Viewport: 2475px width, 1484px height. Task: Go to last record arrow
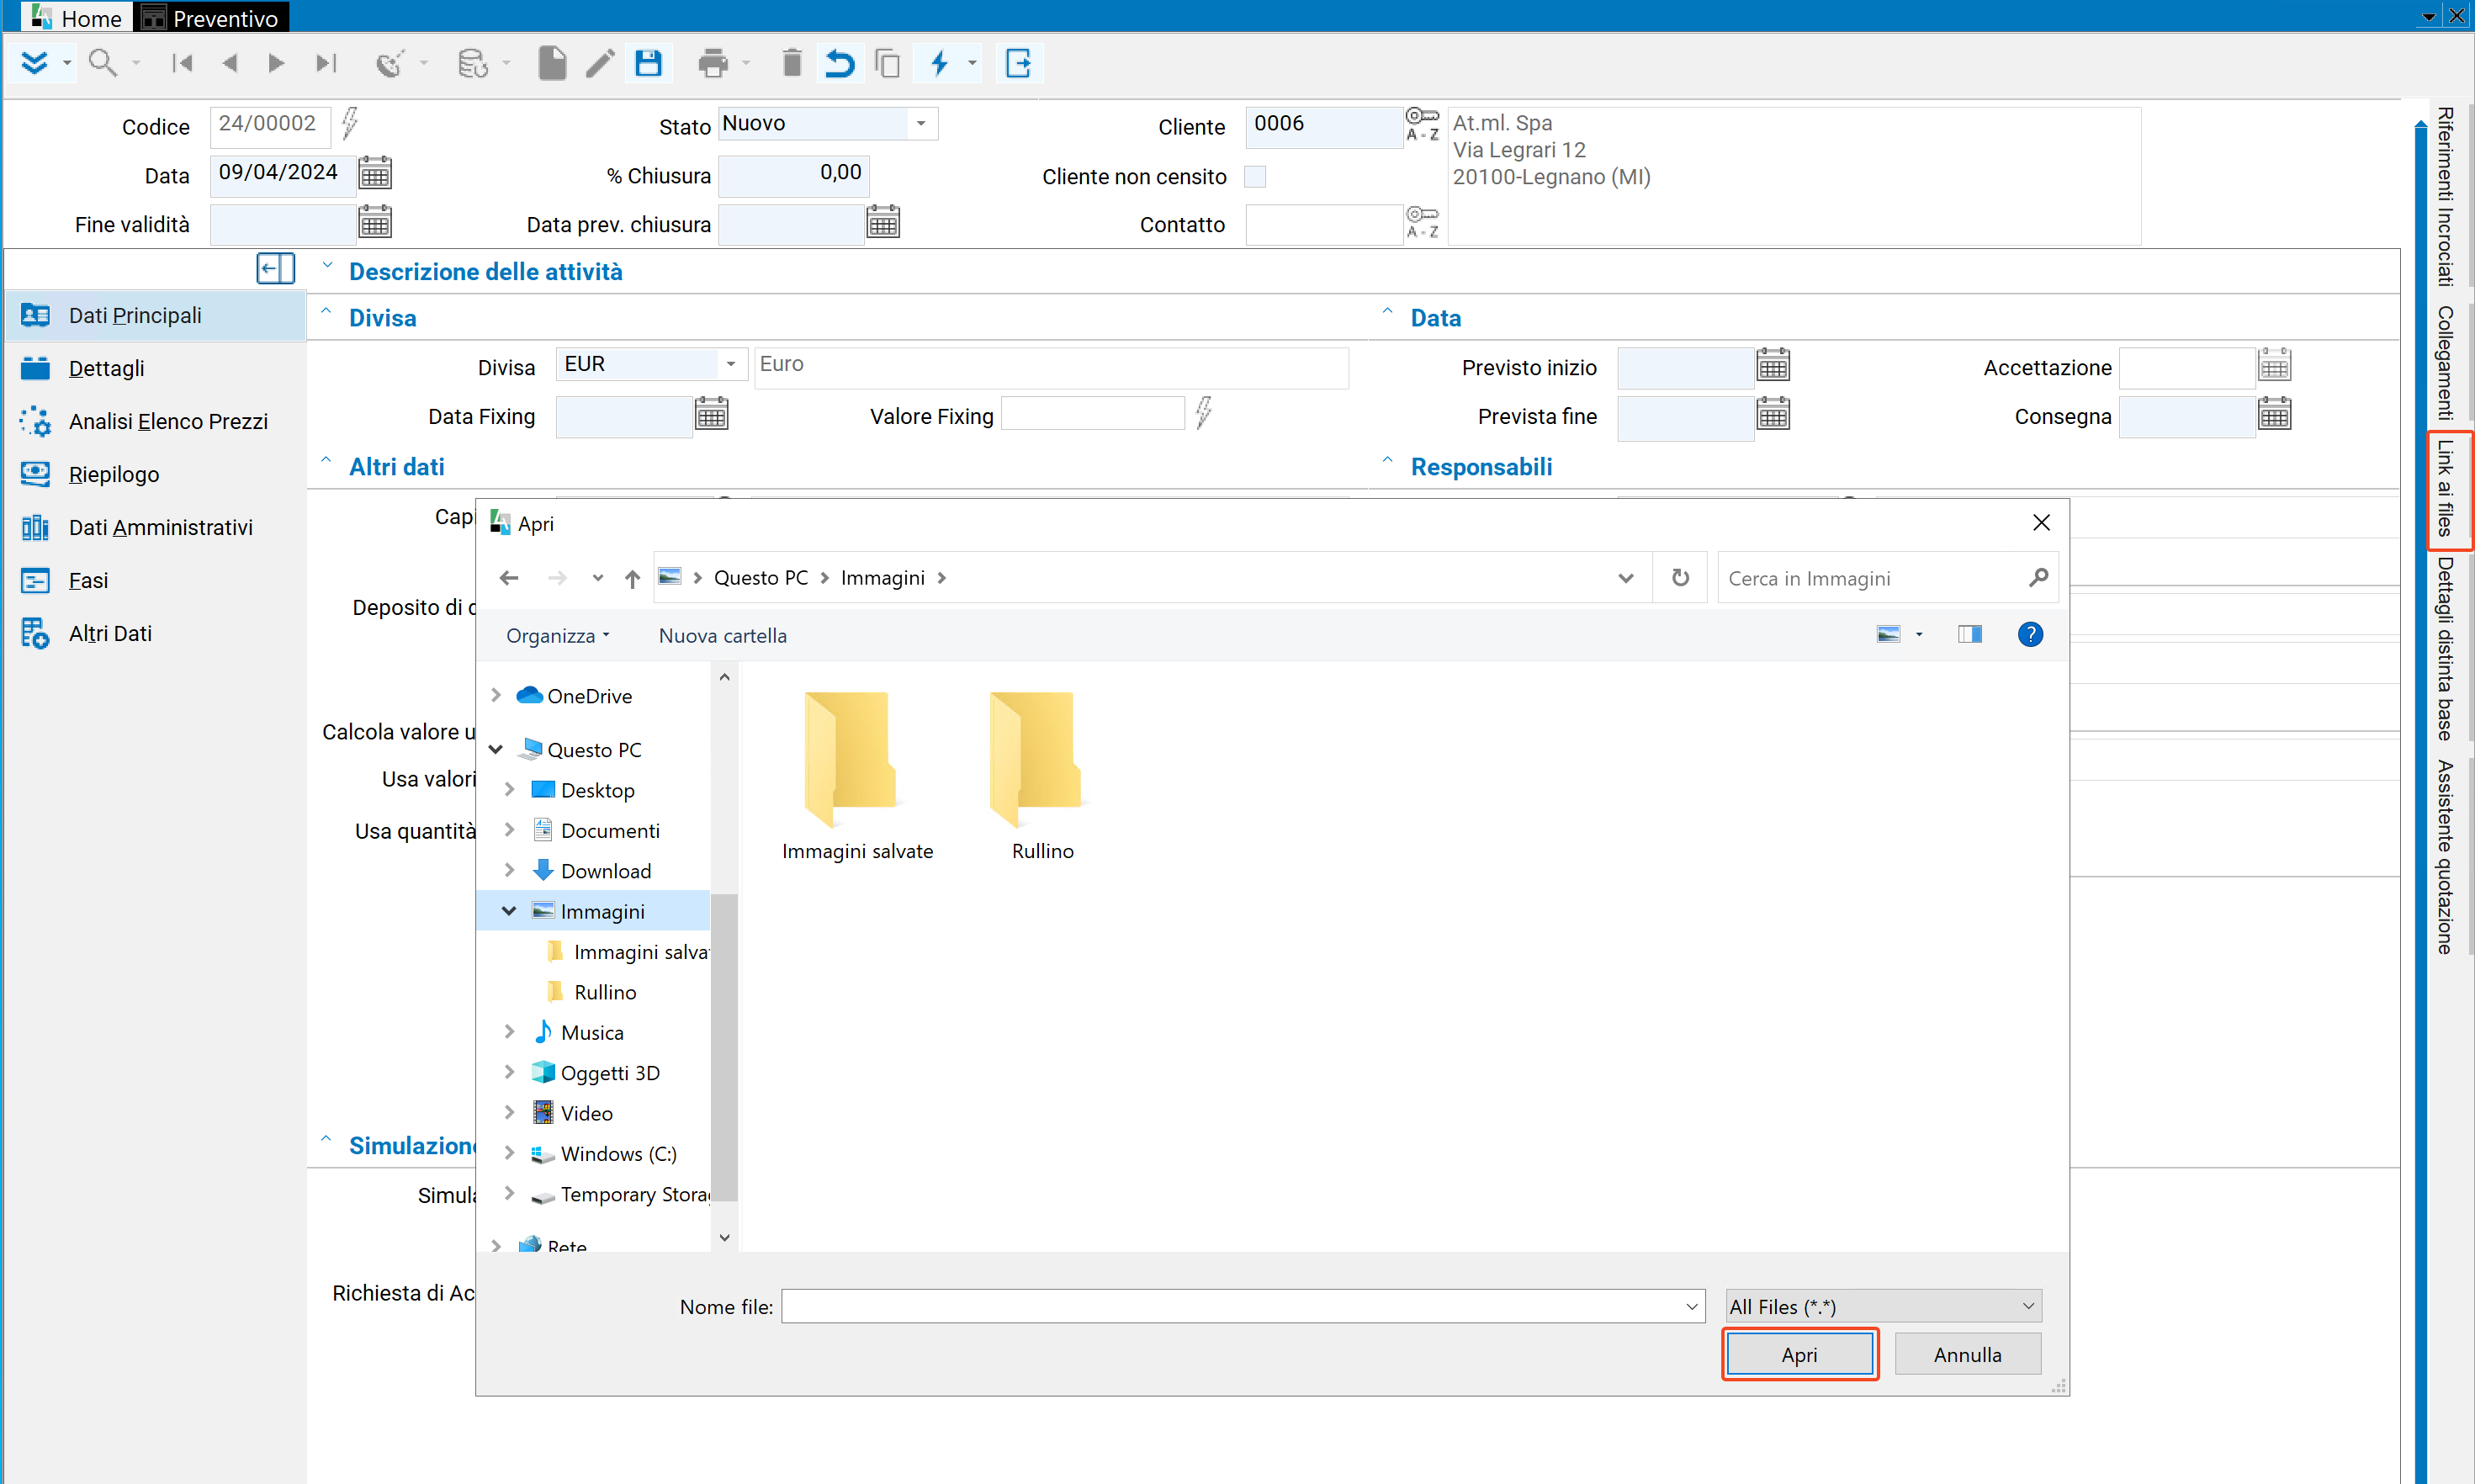coord(326,63)
